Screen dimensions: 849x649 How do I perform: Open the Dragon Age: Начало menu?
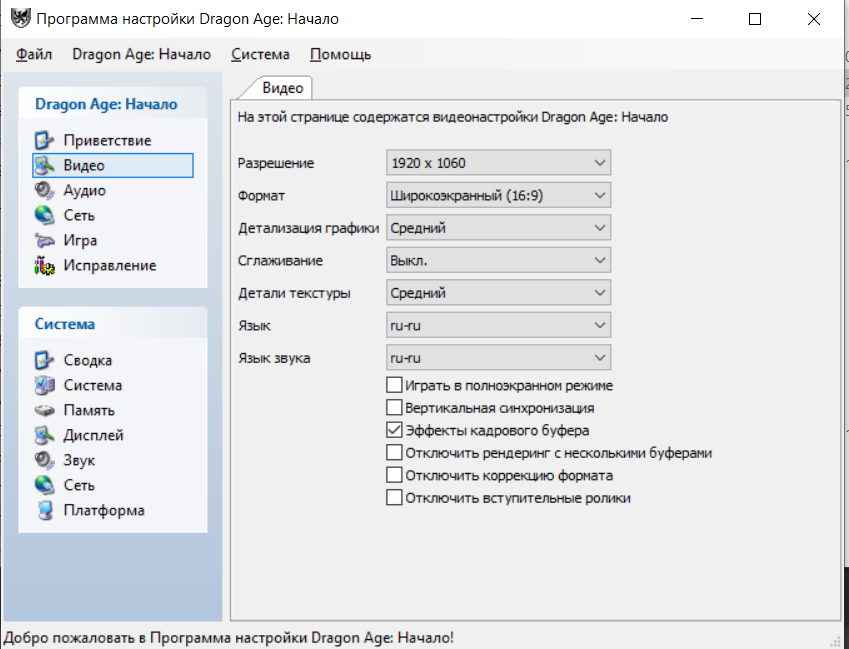pyautogui.click(x=141, y=54)
